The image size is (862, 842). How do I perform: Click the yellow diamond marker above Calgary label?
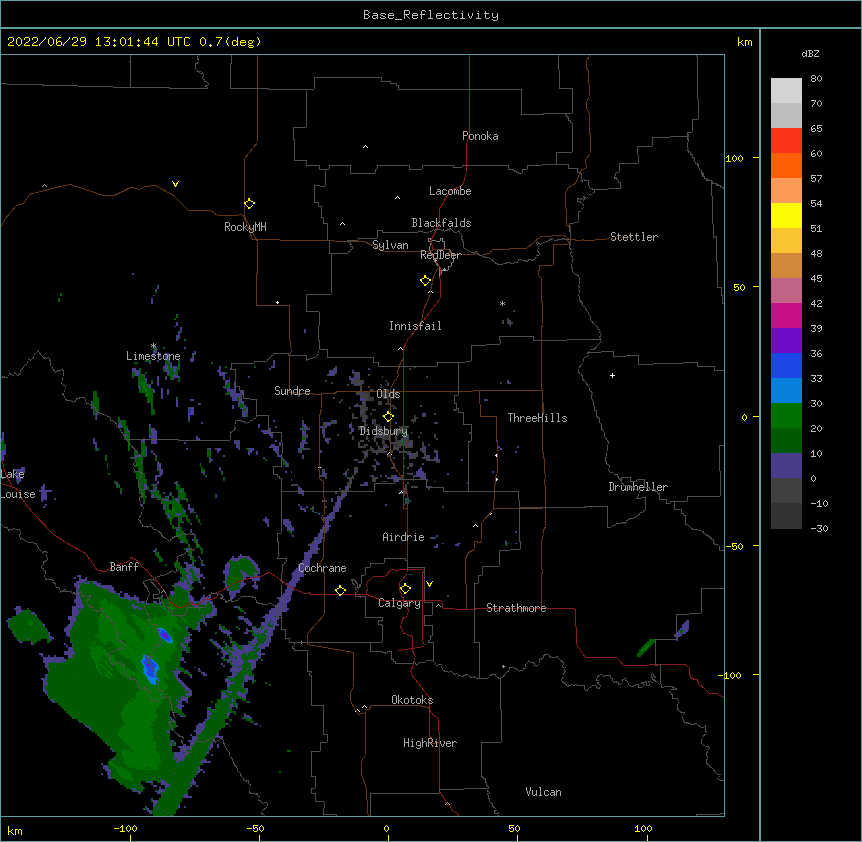pyautogui.click(x=405, y=589)
